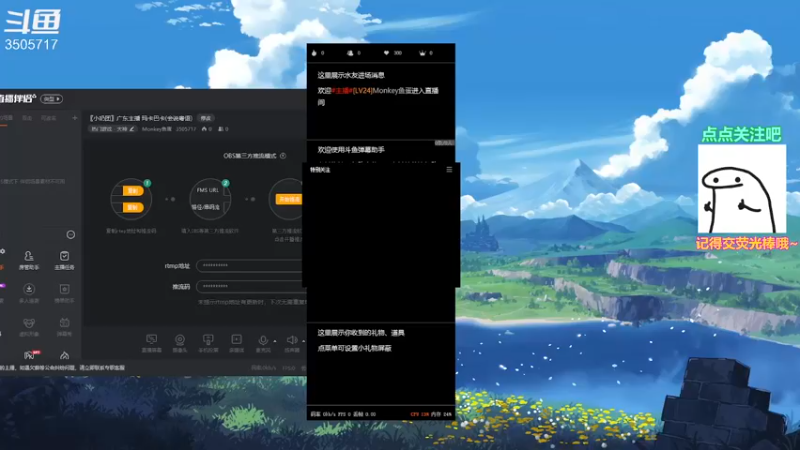Click into the stream key field
The image size is (800, 450).
tap(250, 286)
